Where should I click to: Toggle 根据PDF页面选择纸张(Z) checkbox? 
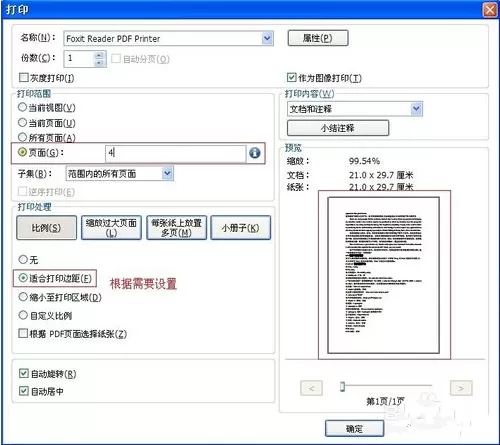tap(23, 333)
